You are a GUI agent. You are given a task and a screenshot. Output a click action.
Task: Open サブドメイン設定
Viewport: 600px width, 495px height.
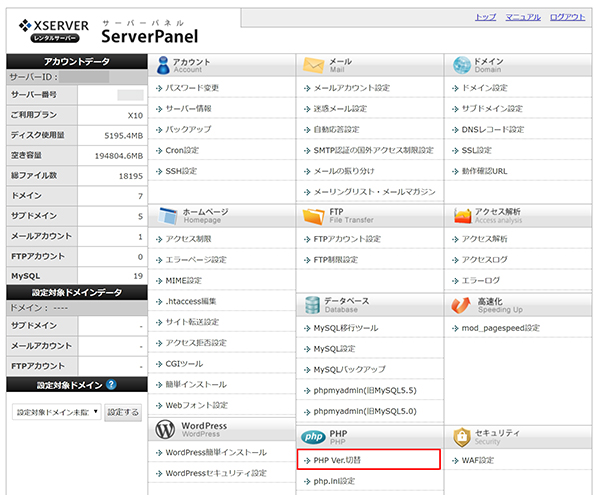[x=492, y=109]
